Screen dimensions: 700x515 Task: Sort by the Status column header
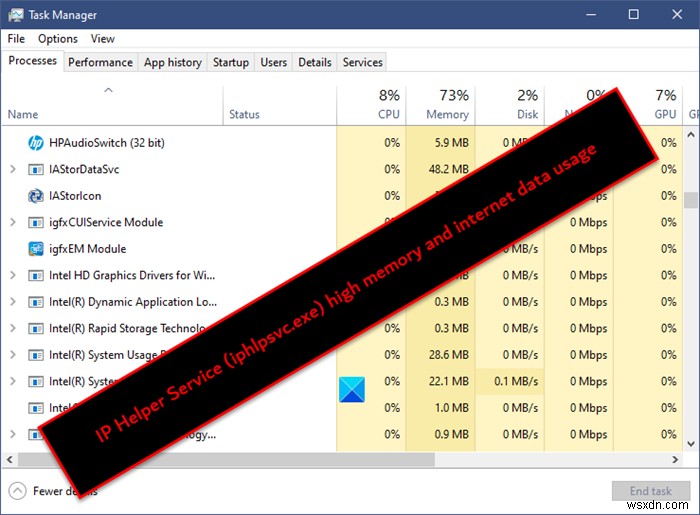click(x=279, y=105)
